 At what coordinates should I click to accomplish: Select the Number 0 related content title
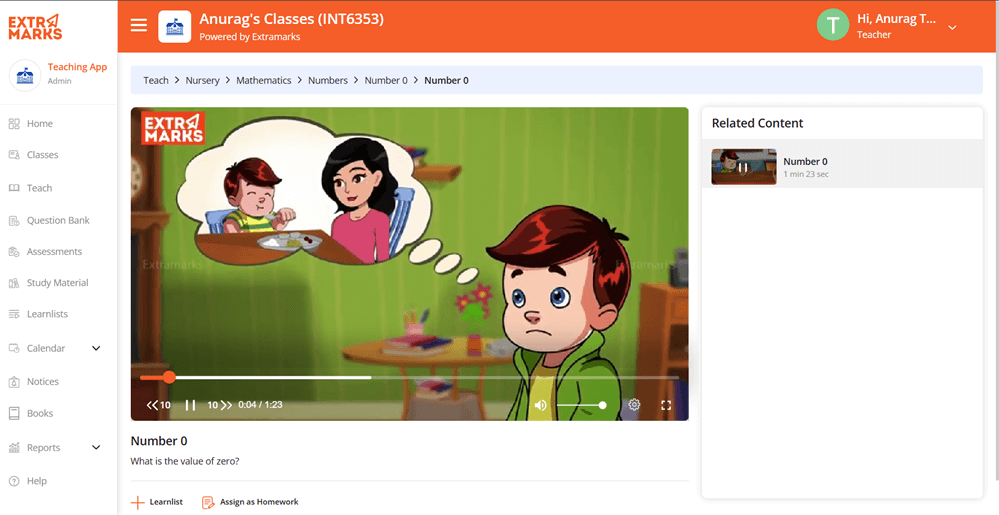coord(805,161)
